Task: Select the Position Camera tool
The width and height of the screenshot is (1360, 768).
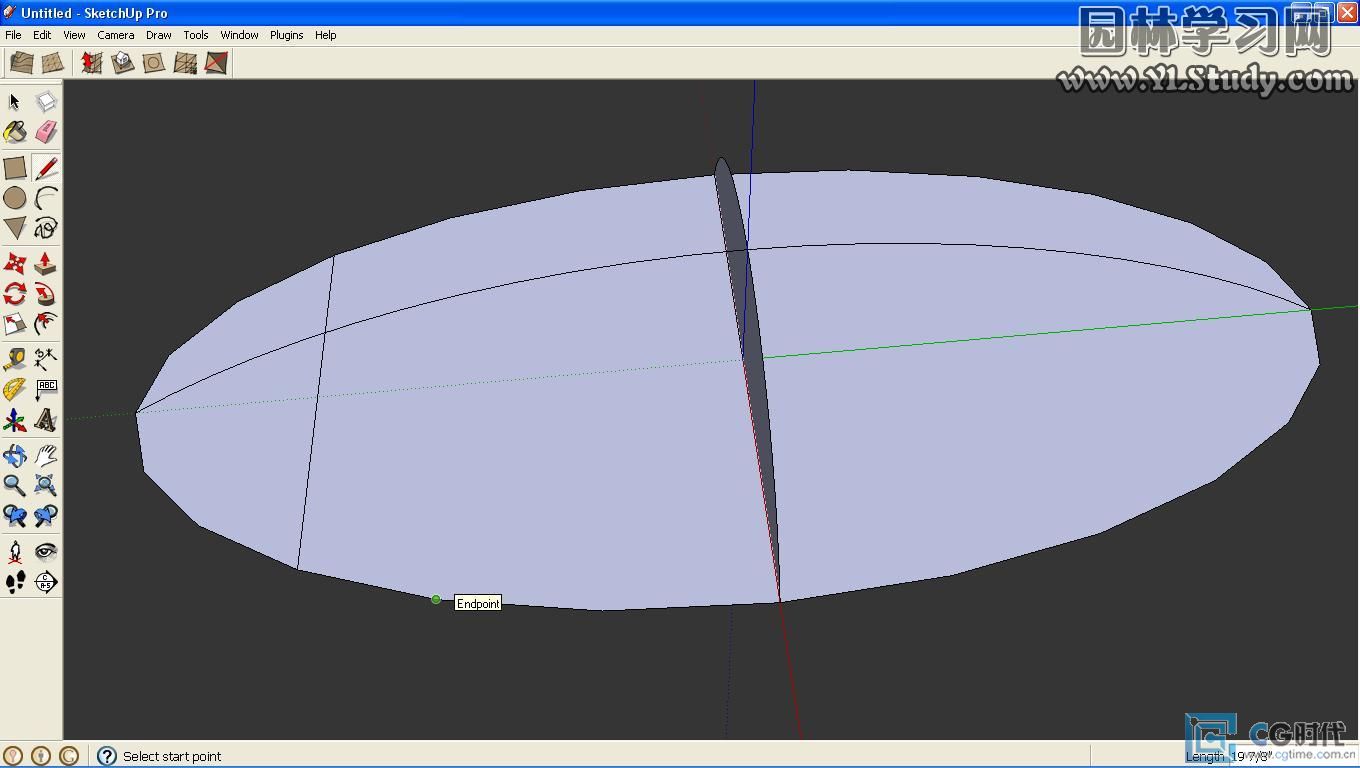Action: click(x=14, y=552)
